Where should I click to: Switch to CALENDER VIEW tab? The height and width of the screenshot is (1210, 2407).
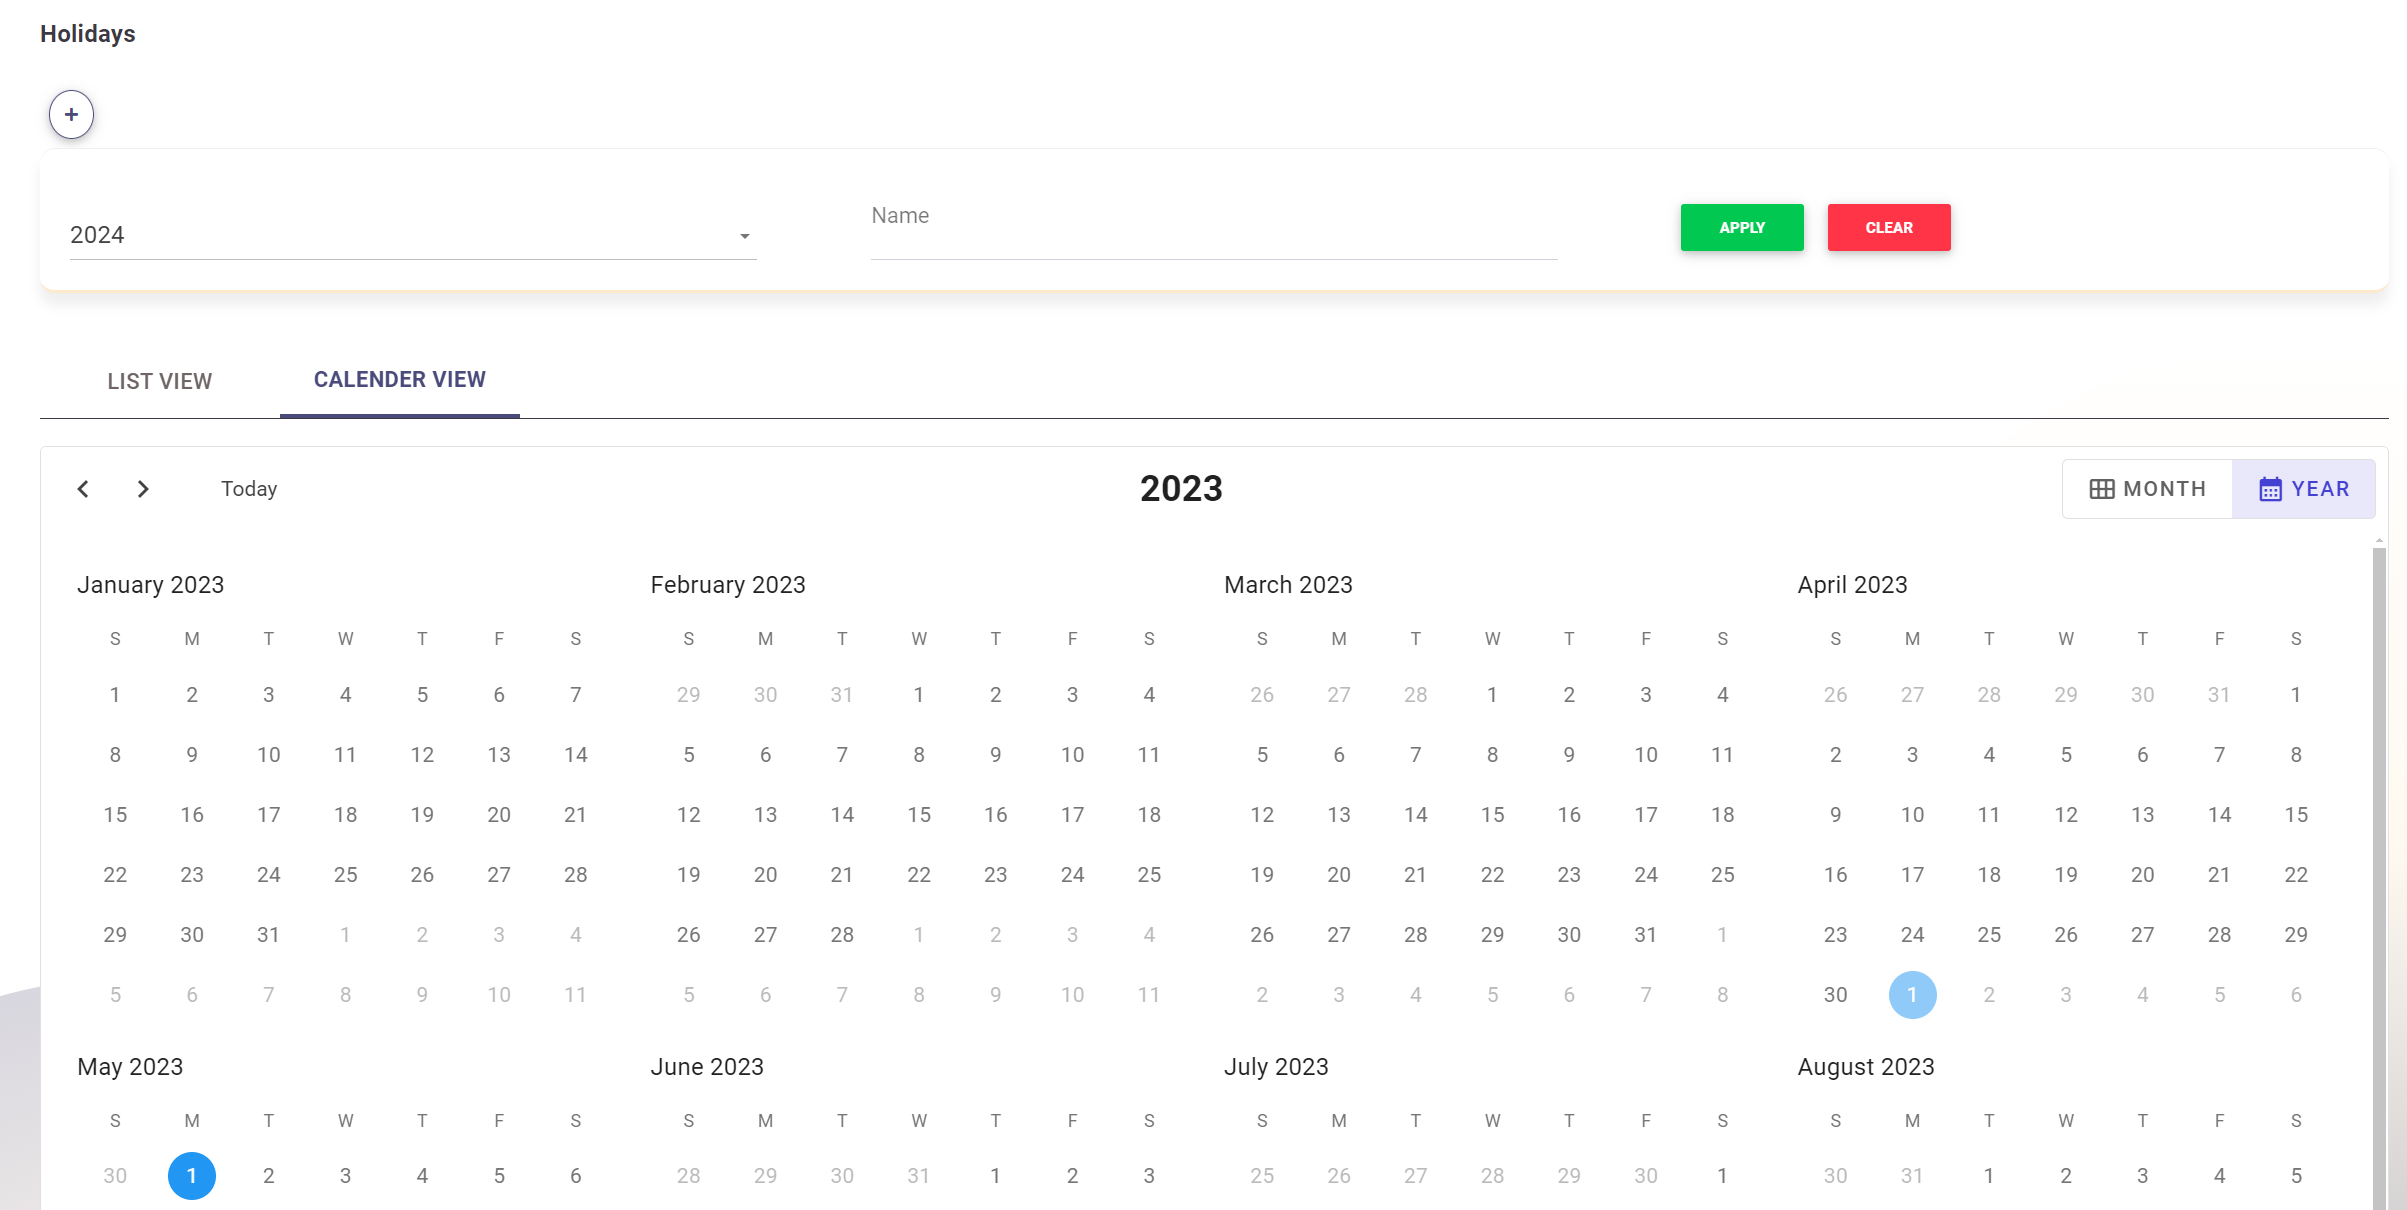pos(400,380)
